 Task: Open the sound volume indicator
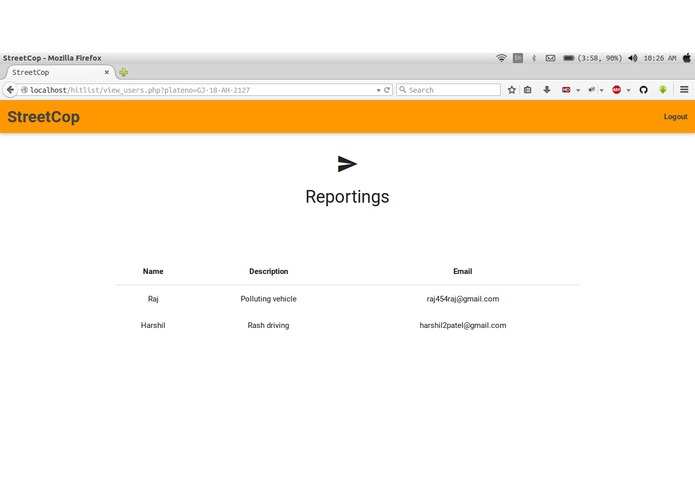point(633,58)
